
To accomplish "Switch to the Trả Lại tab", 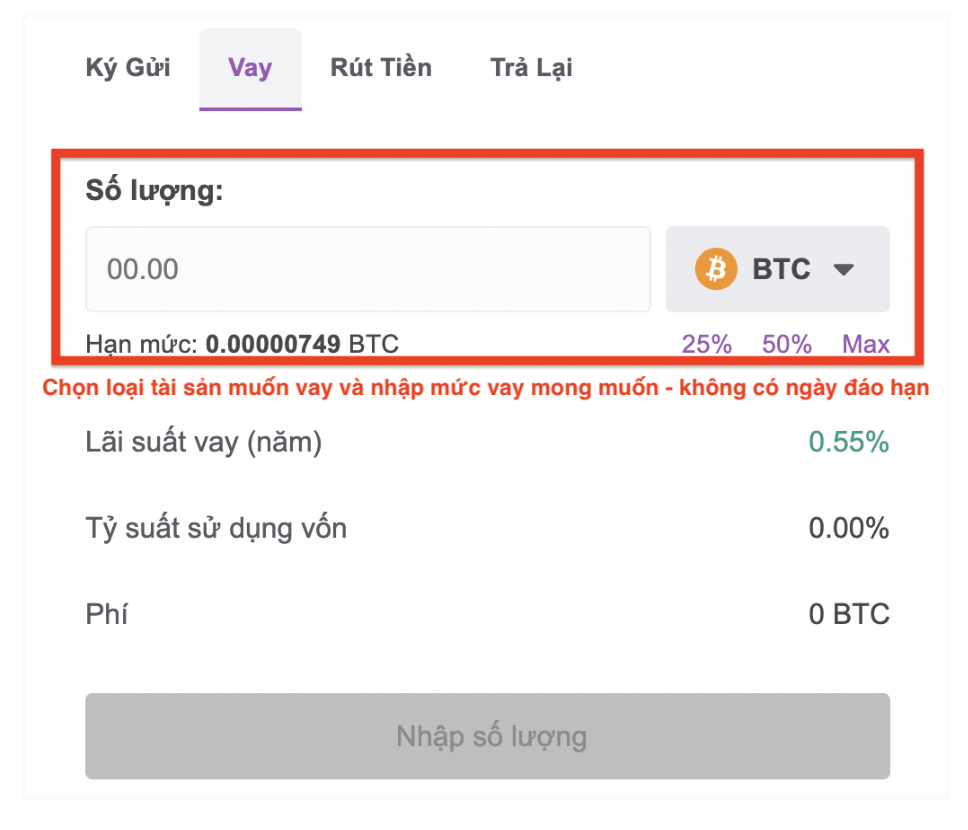I will coord(531,67).
